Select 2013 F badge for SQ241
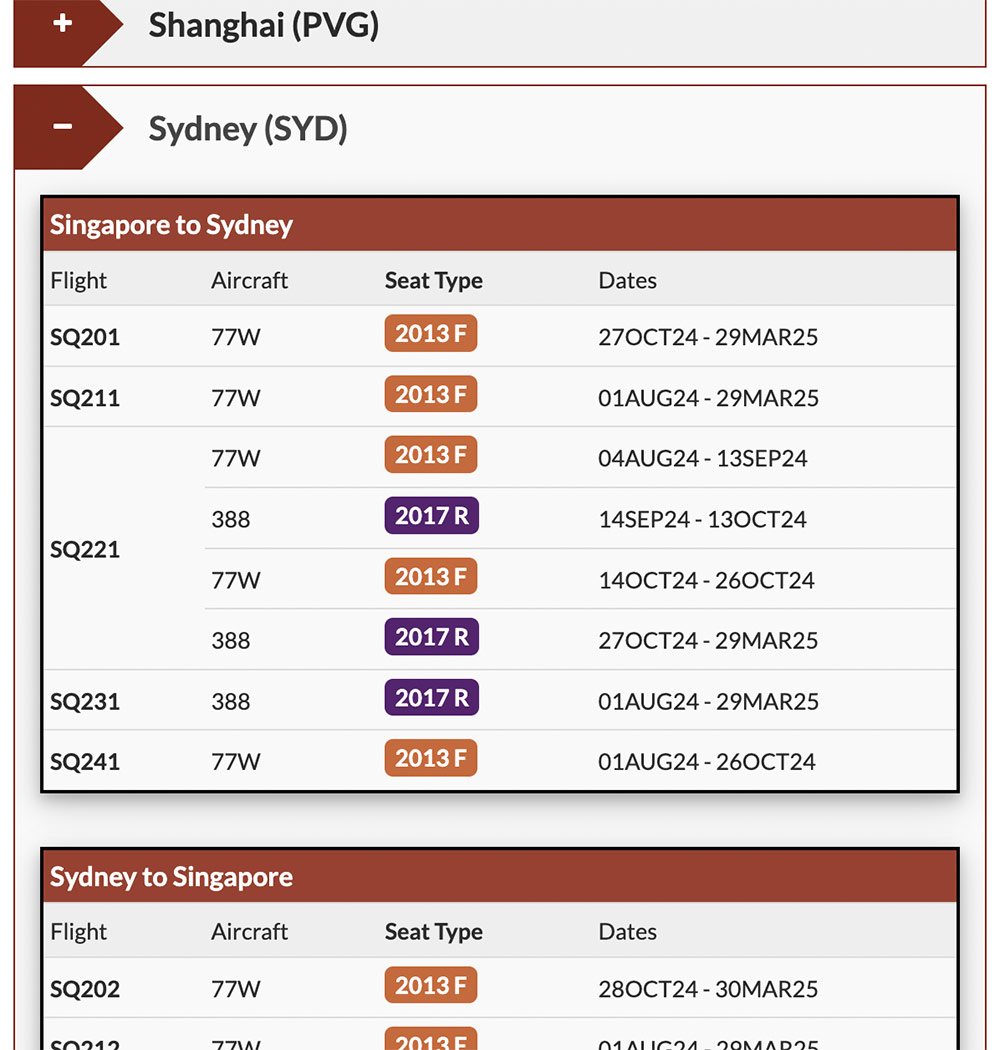The height and width of the screenshot is (1050, 1000). [430, 759]
